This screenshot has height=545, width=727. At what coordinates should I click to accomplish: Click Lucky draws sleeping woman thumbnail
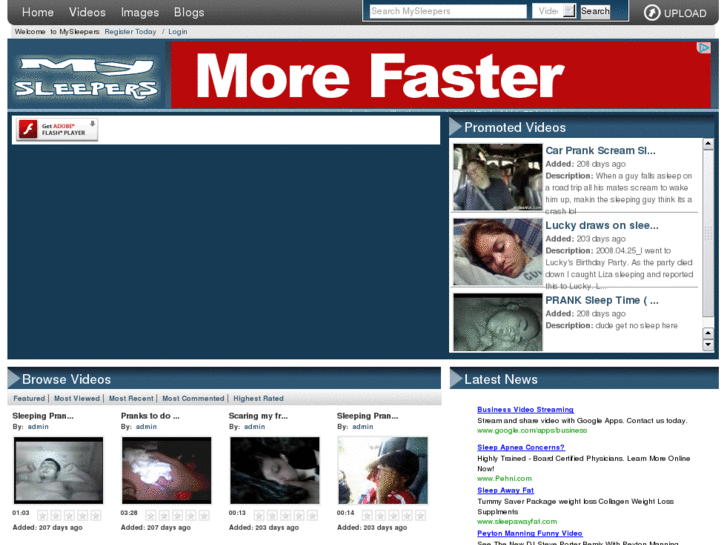[x=497, y=252]
